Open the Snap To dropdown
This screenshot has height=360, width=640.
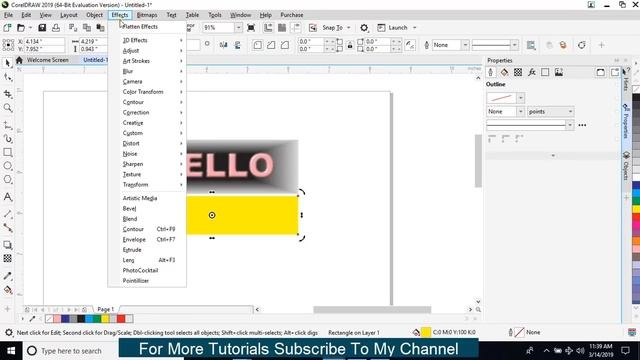pos(349,28)
